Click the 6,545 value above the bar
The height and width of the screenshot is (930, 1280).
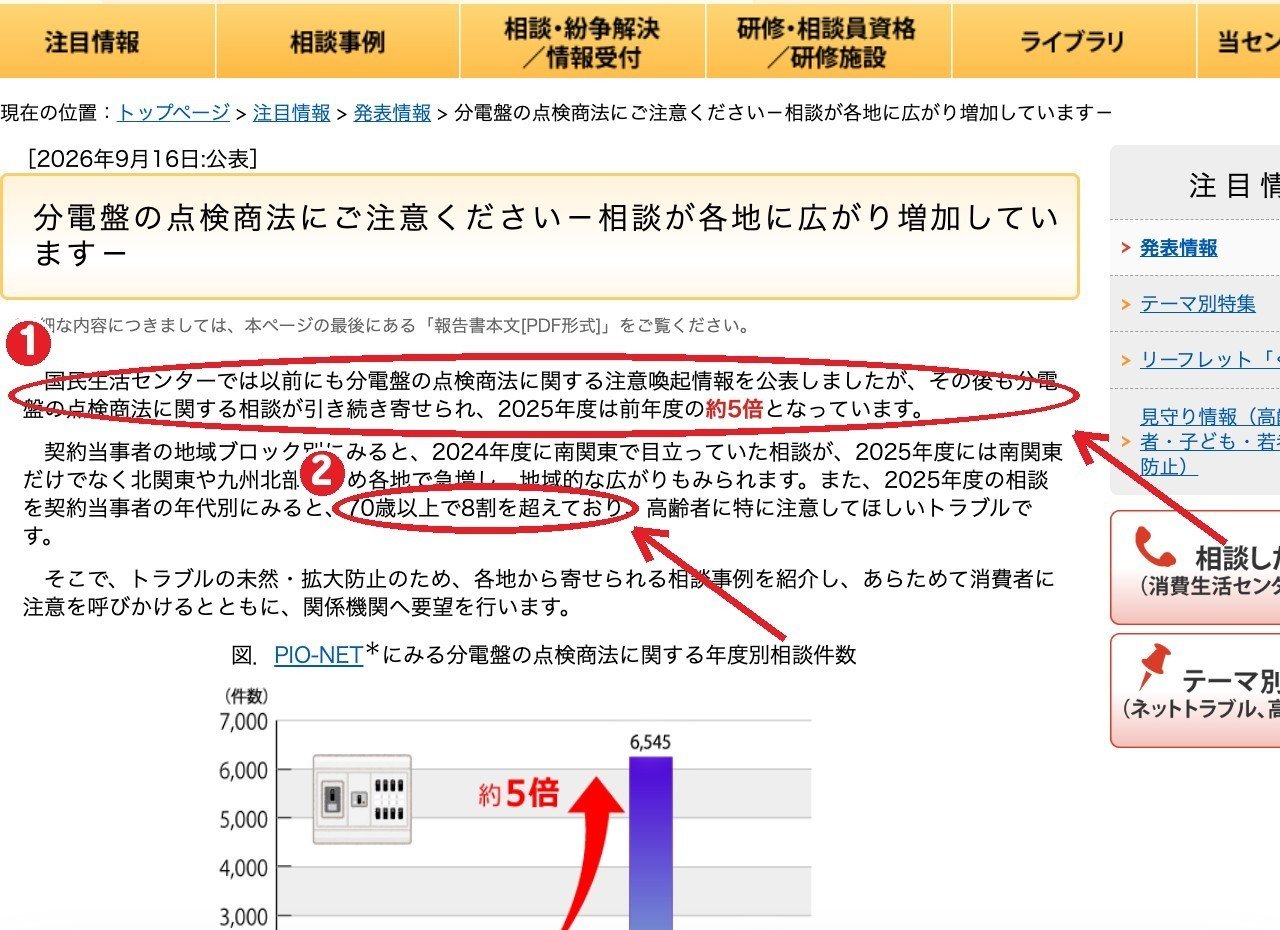pos(650,742)
